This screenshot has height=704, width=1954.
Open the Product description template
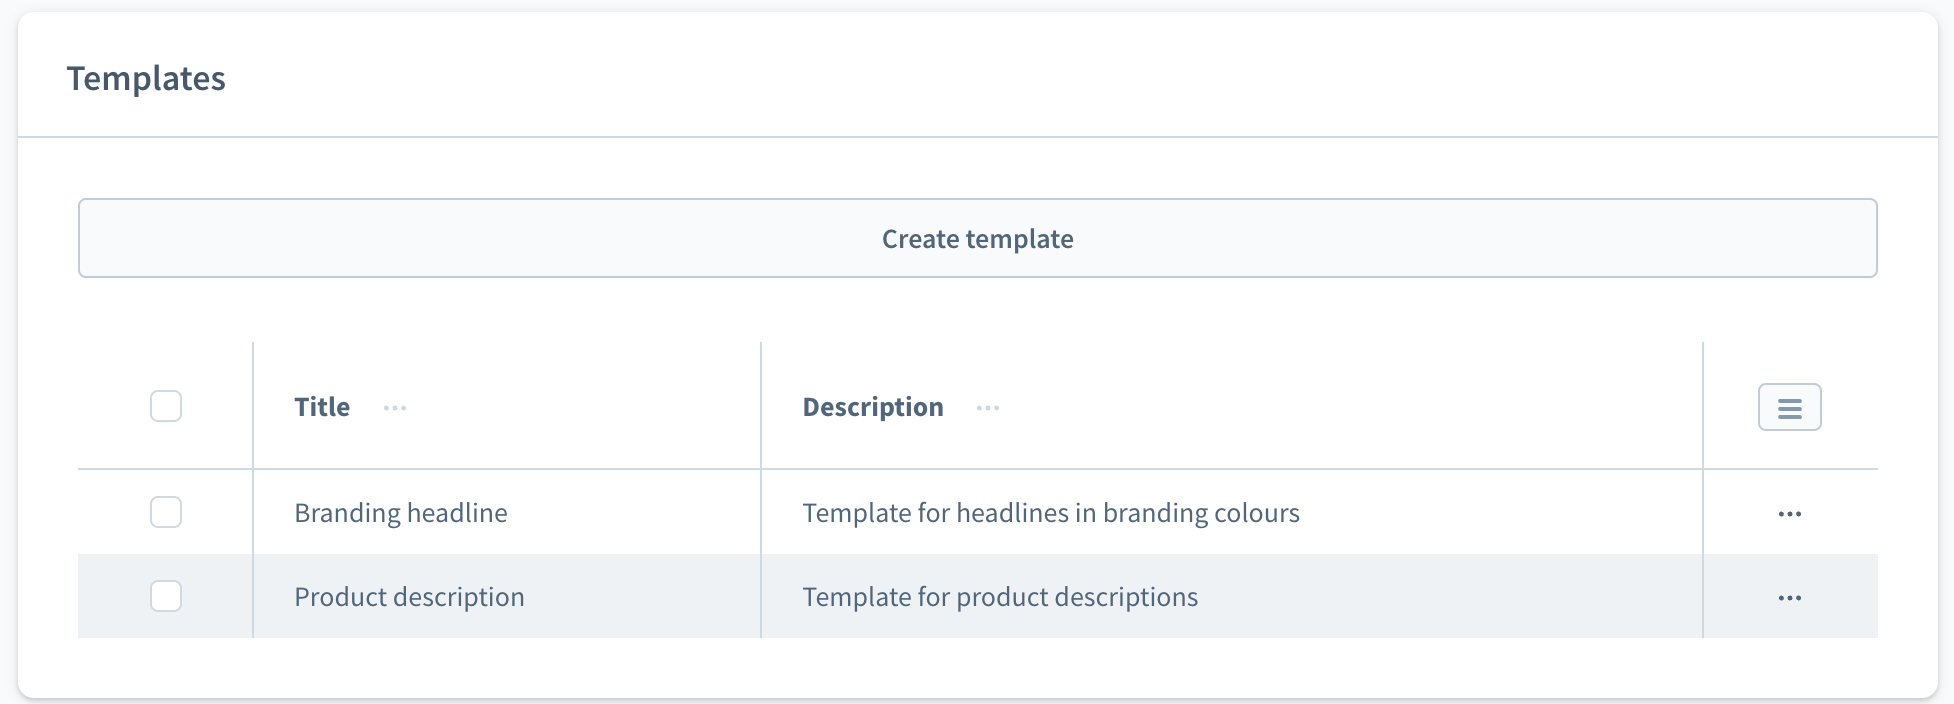tap(409, 597)
